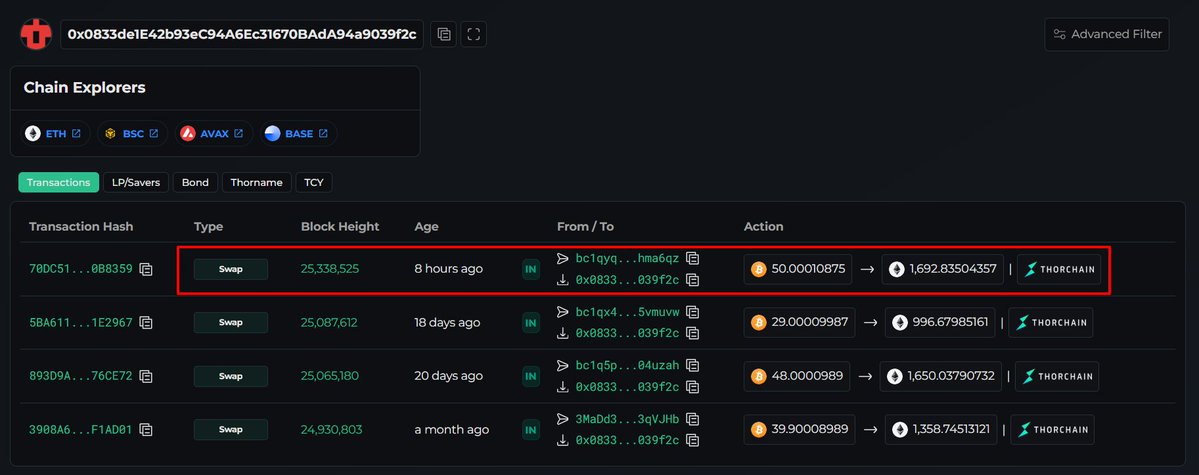The height and width of the screenshot is (475, 1199).
Task: Switch to the LP/Savers tab
Action: (136, 183)
